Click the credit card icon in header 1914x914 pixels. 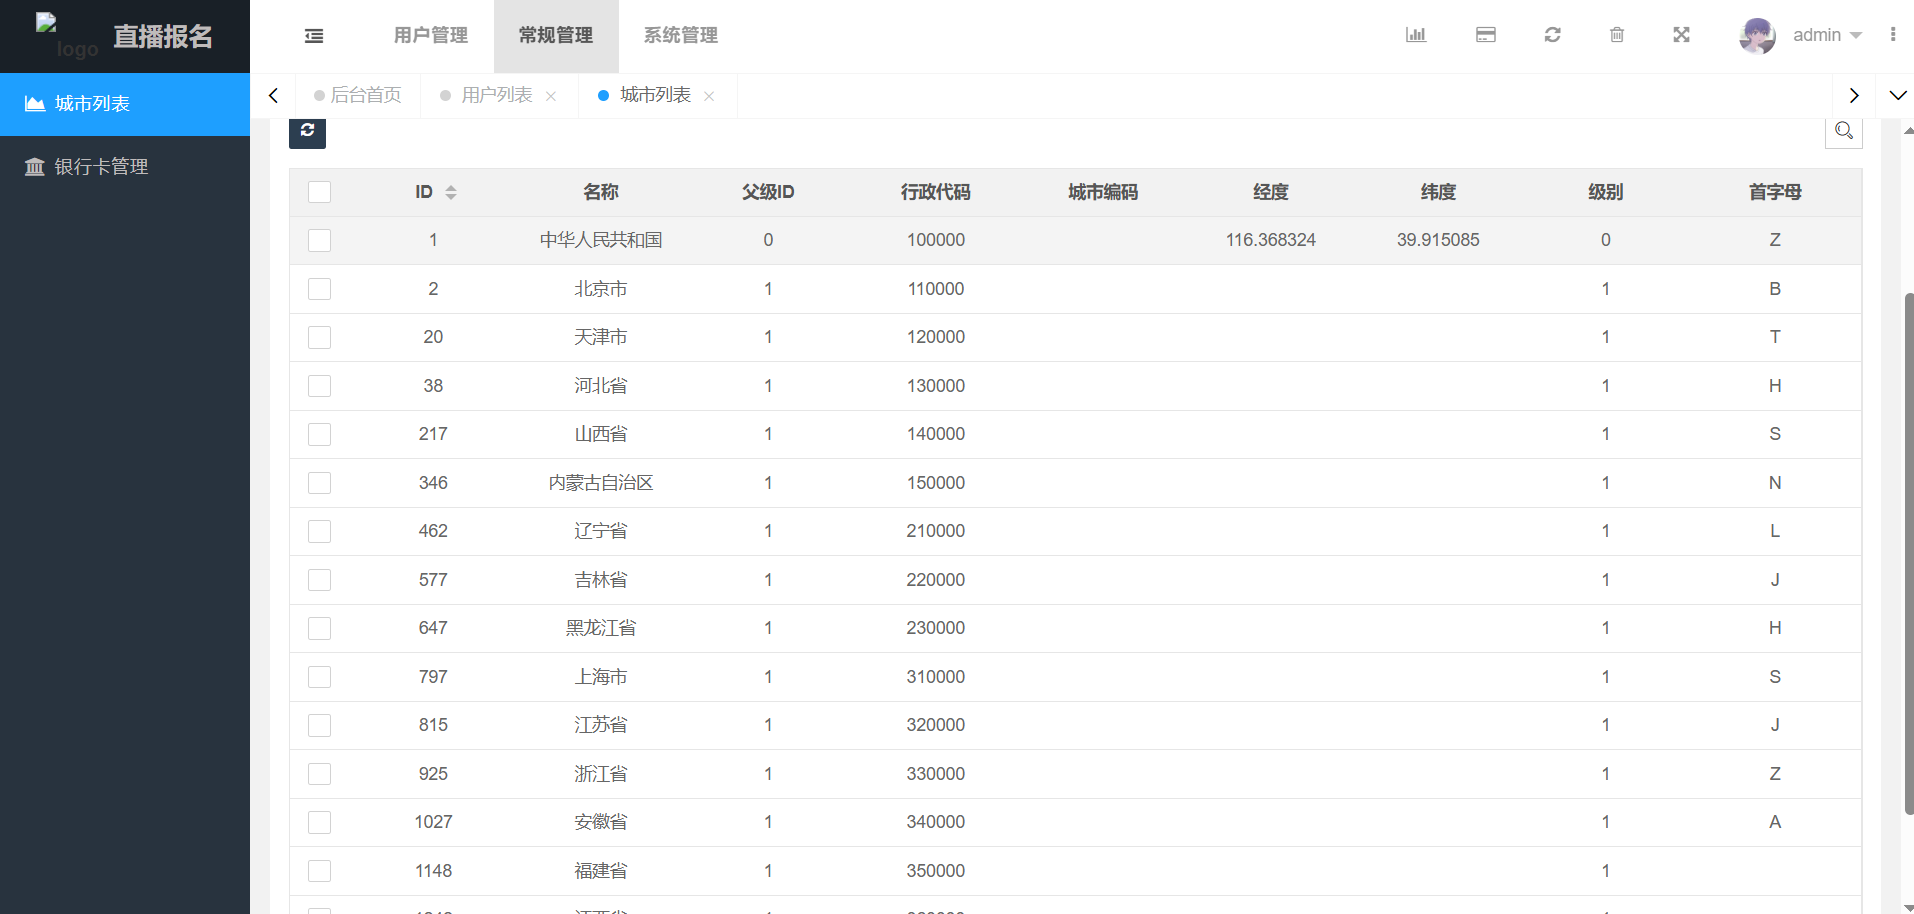[x=1486, y=35]
